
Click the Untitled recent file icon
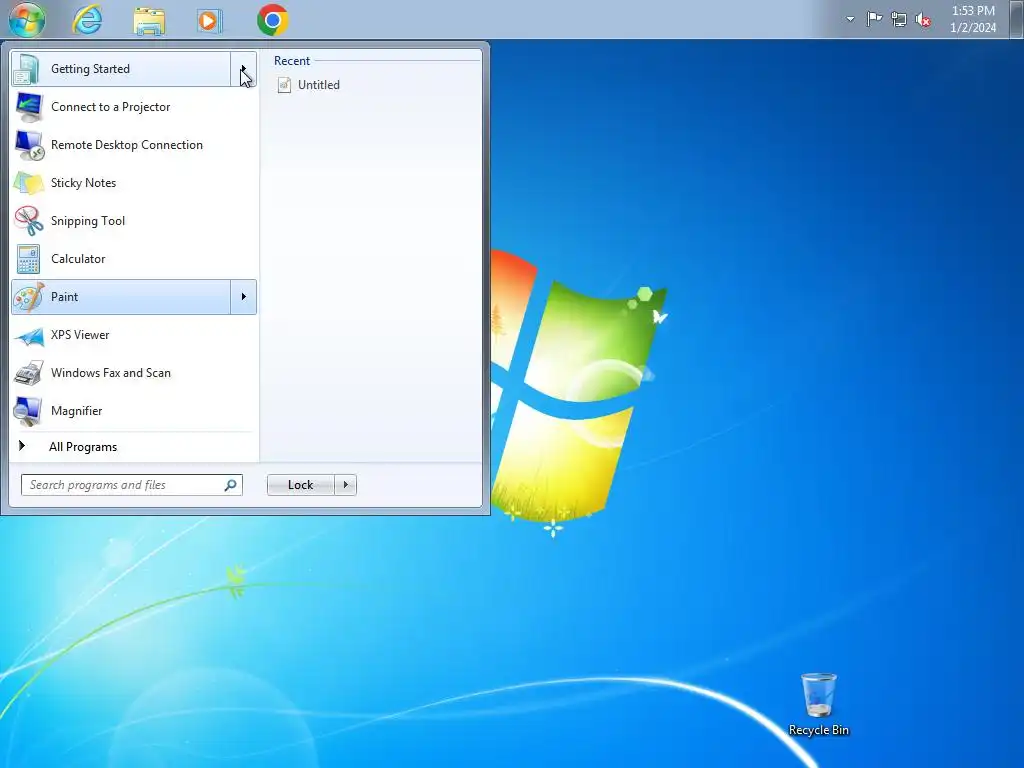[x=284, y=85]
